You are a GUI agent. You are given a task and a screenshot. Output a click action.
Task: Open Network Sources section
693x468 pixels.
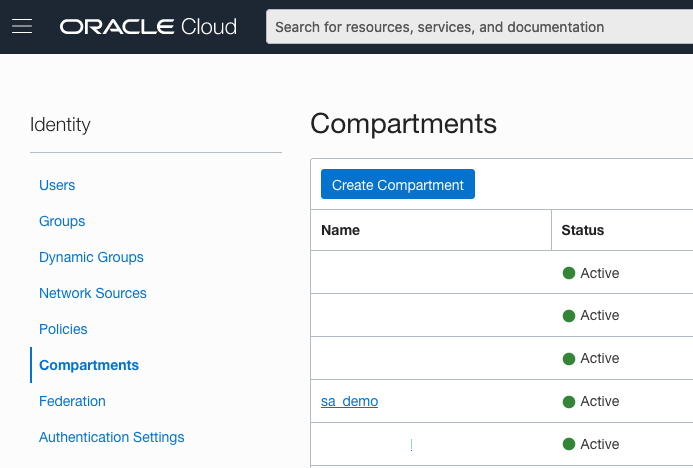pos(93,293)
